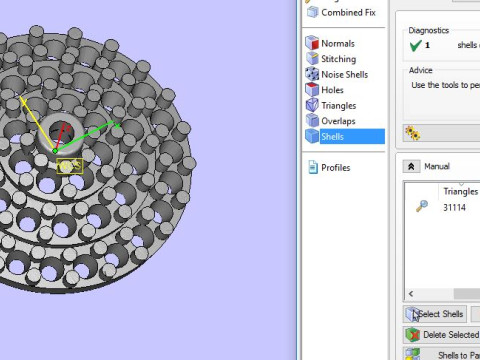Click the Stitching icon
Screen dimensions: 480x360
tap(312, 58)
